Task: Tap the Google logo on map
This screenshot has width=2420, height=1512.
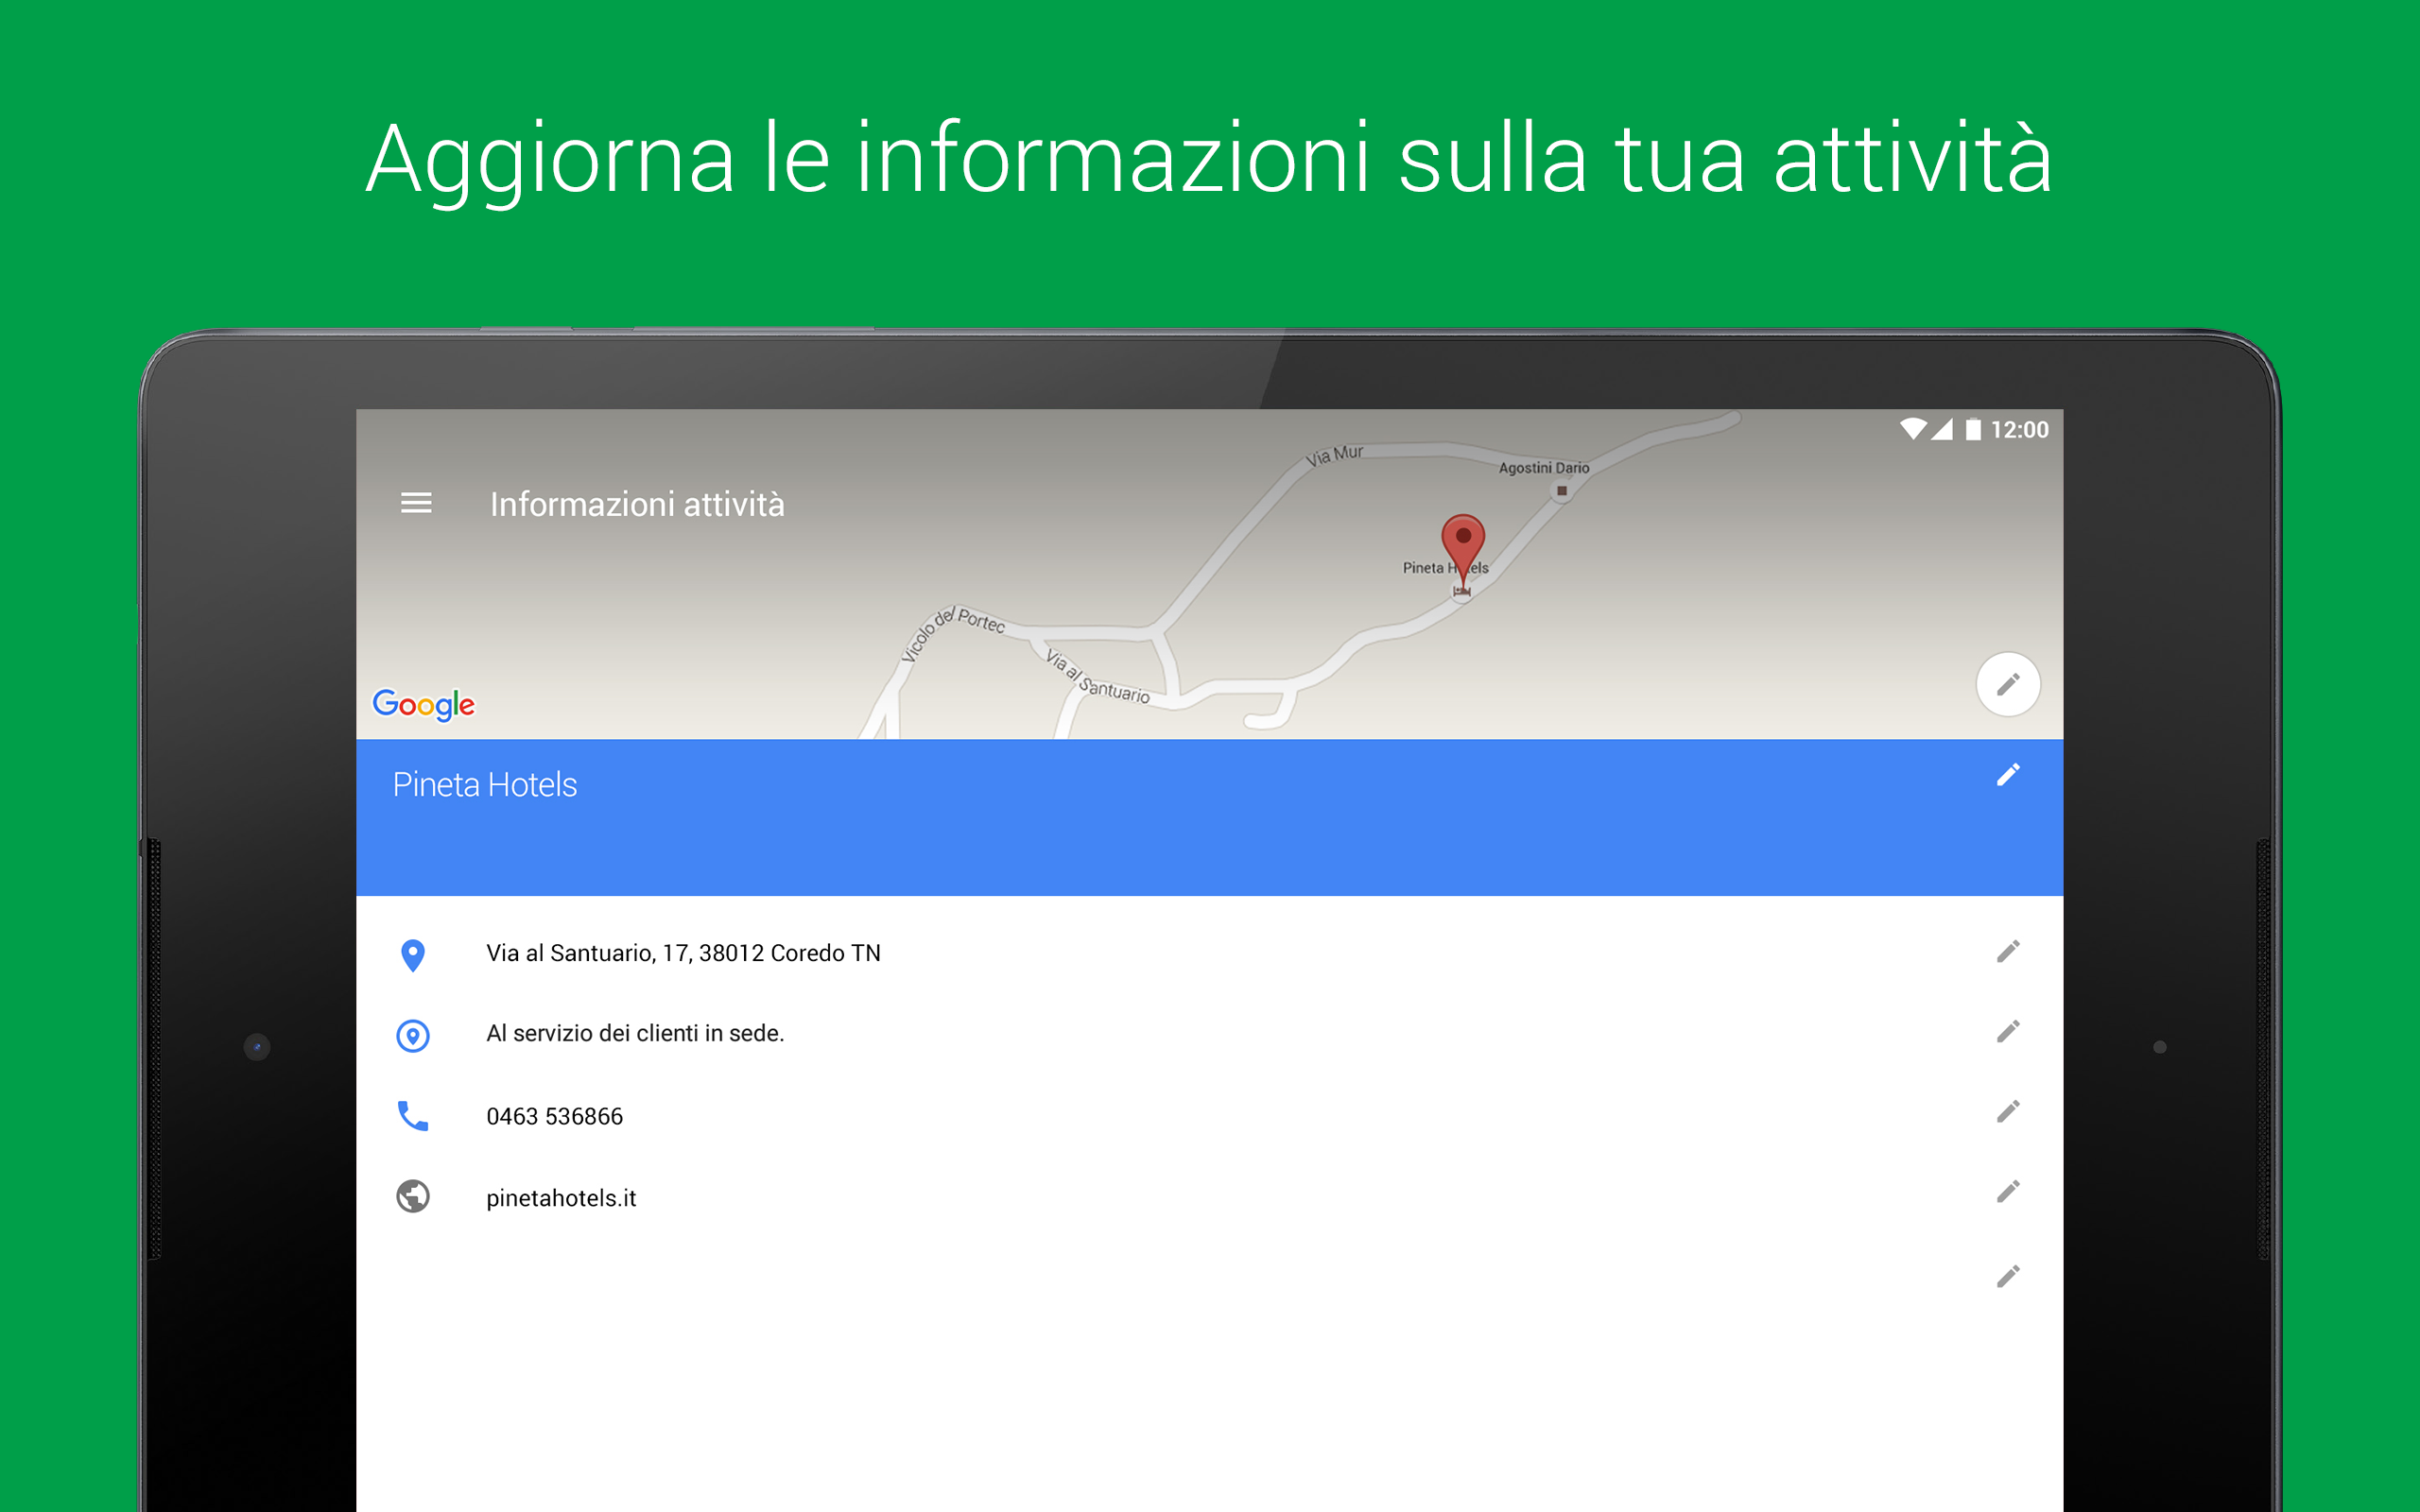Action: point(423,705)
